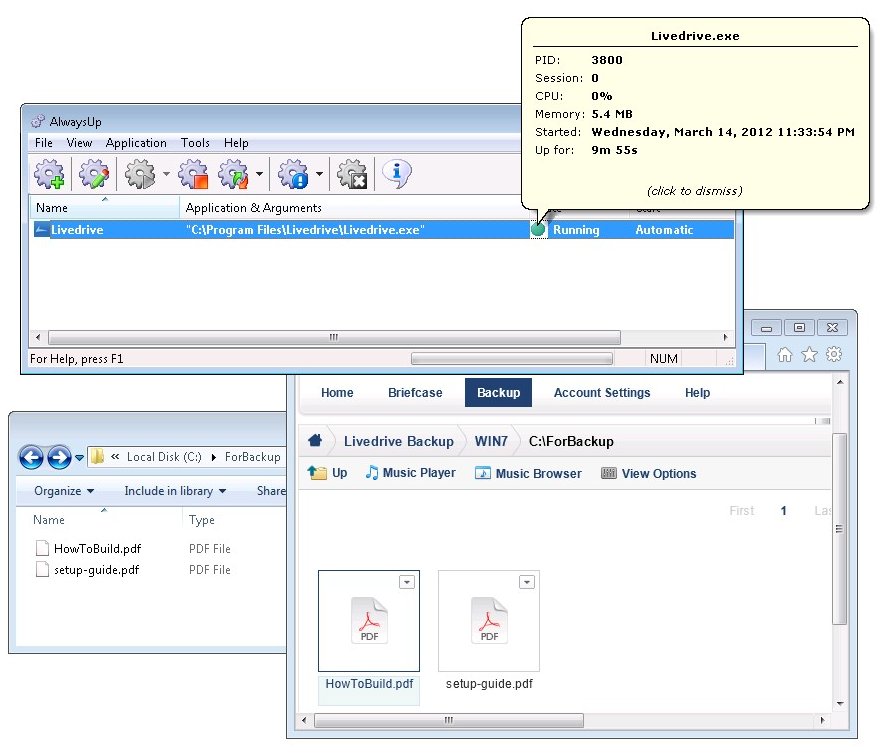881x753 pixels.
Task: Click the file icon beside HowToBuild.pdf in Explorer
Action: pos(42,548)
